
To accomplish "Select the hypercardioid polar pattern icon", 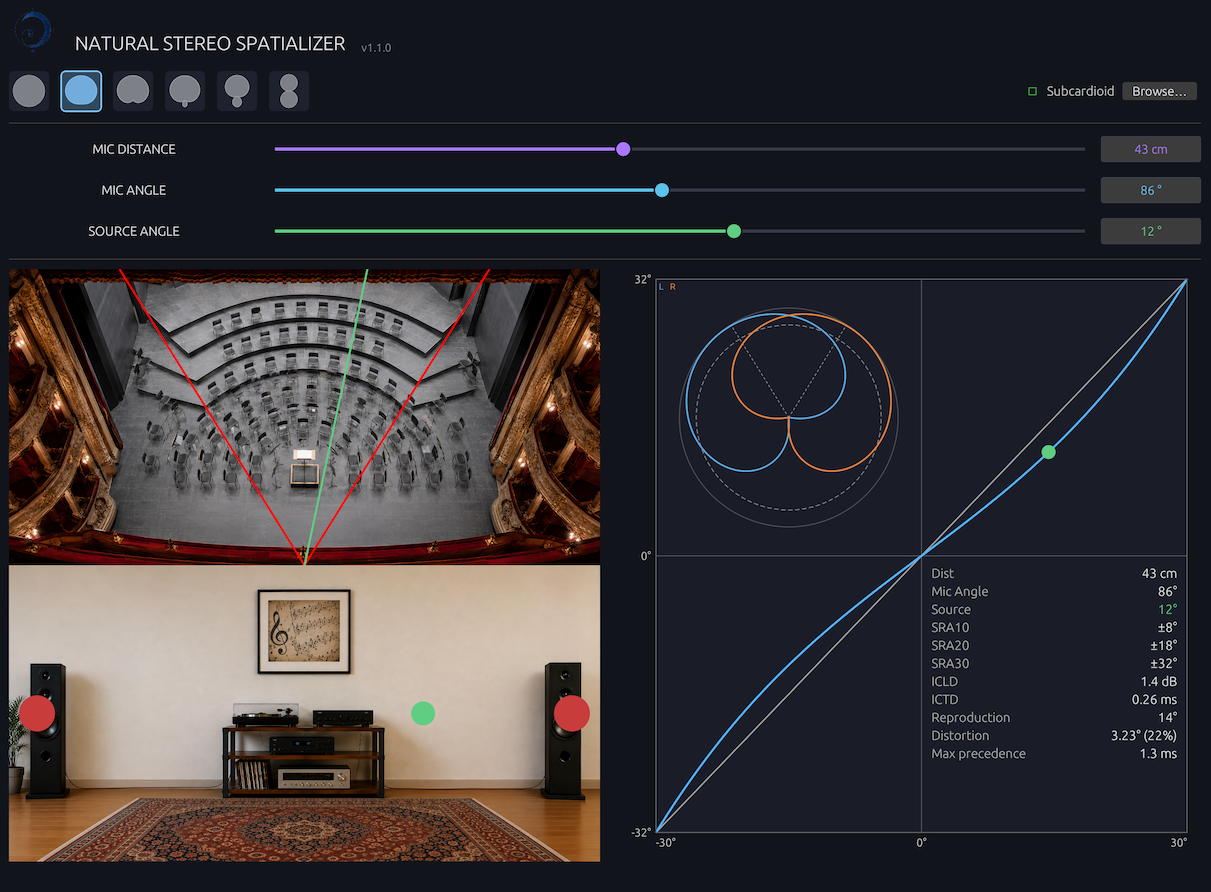I will [x=237, y=91].
